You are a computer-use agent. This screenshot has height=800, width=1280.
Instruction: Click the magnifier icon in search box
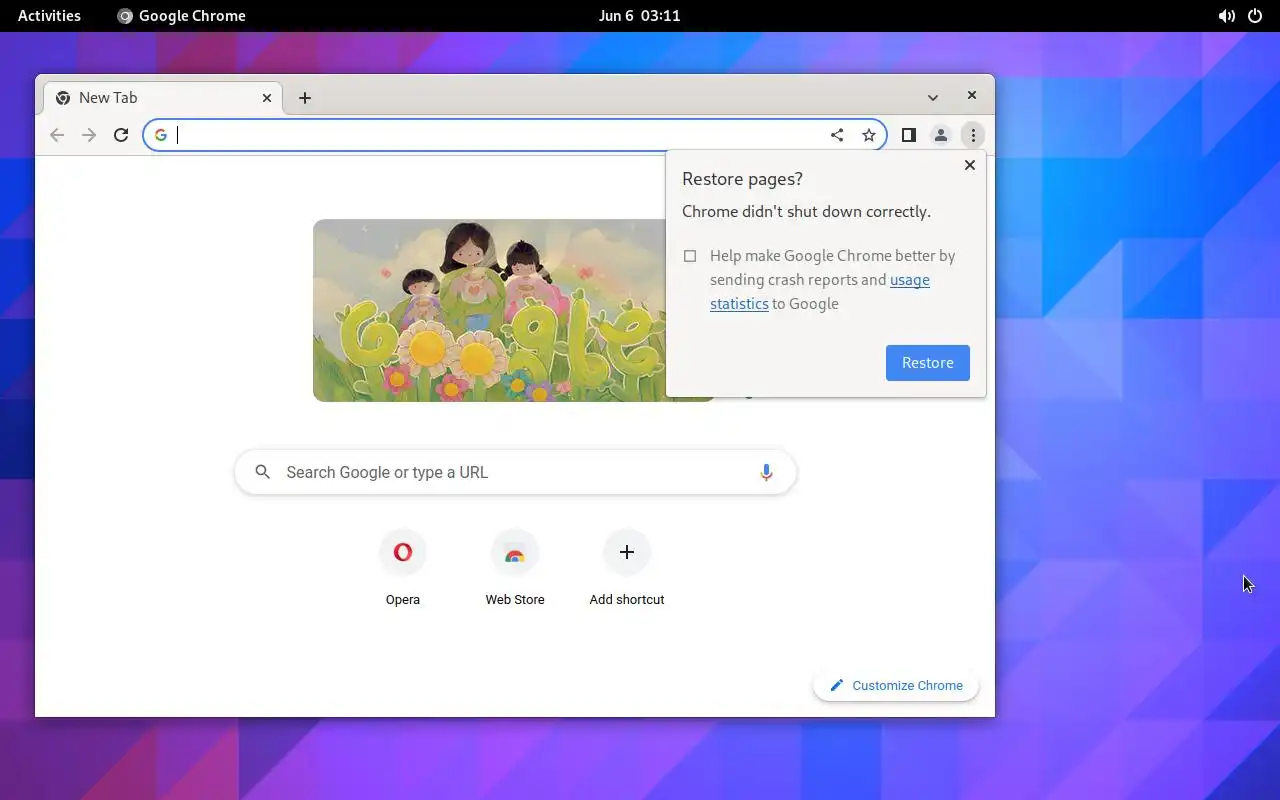coord(262,472)
